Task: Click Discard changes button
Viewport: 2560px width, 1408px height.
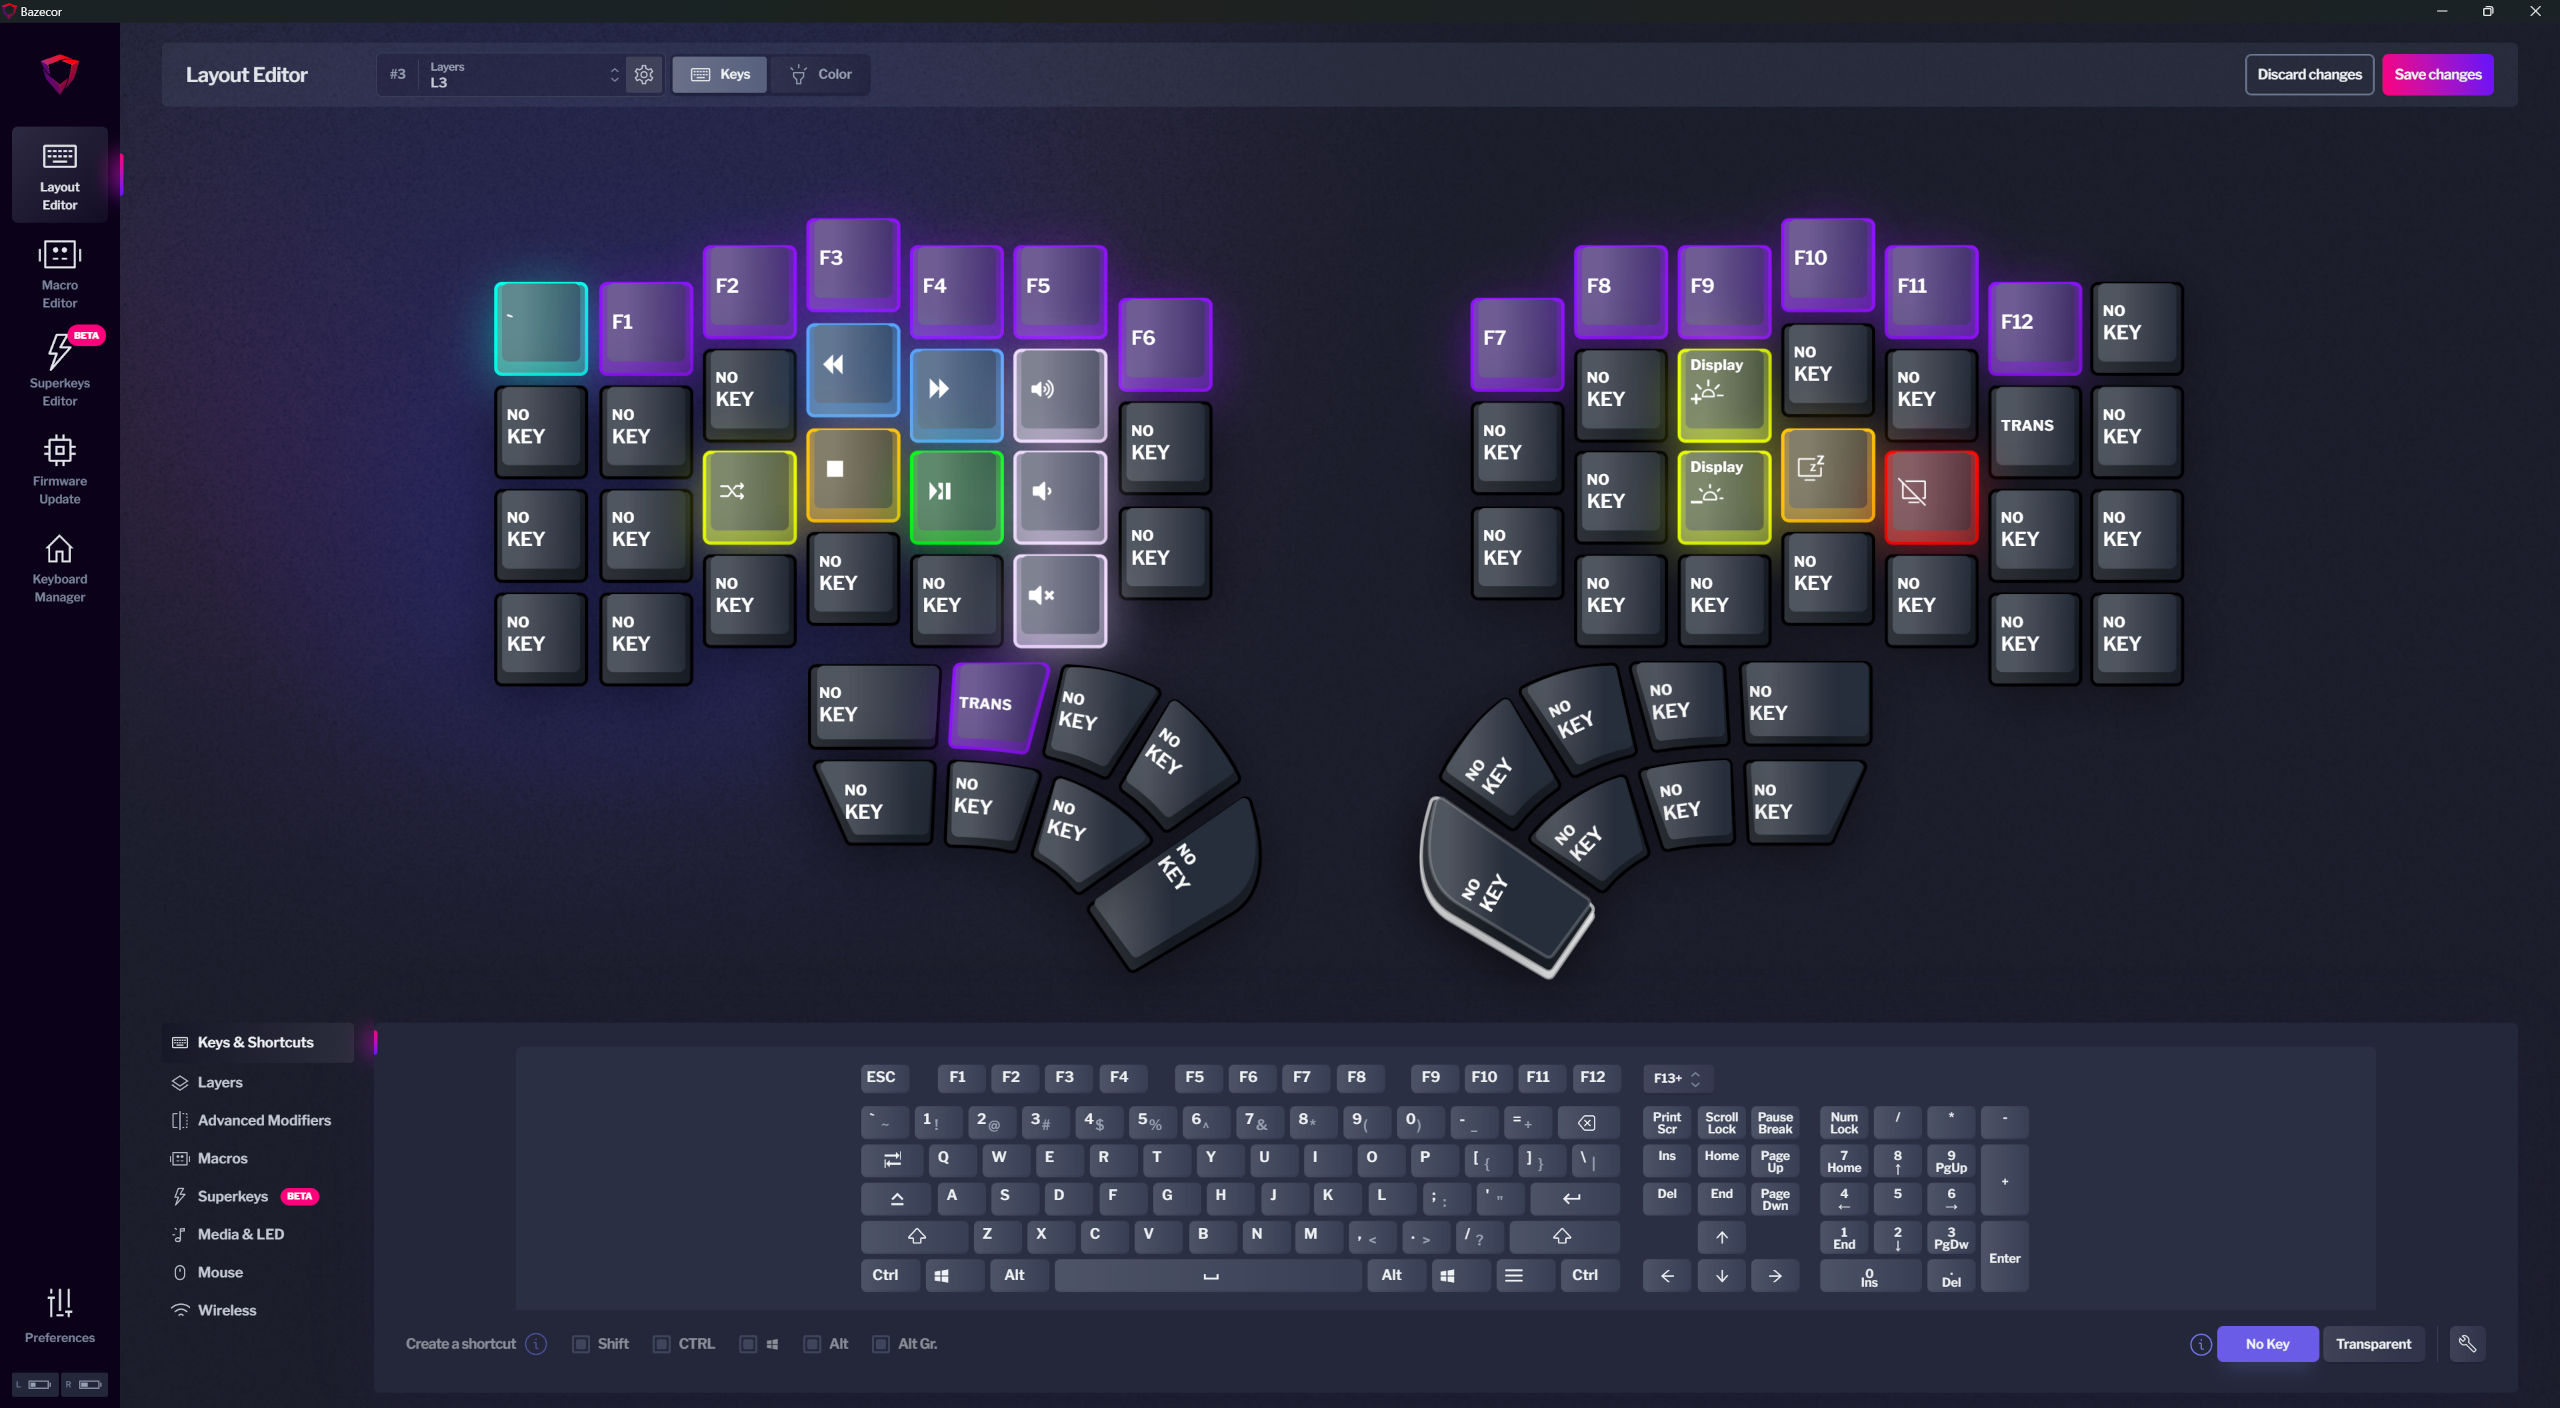Action: [2309, 75]
